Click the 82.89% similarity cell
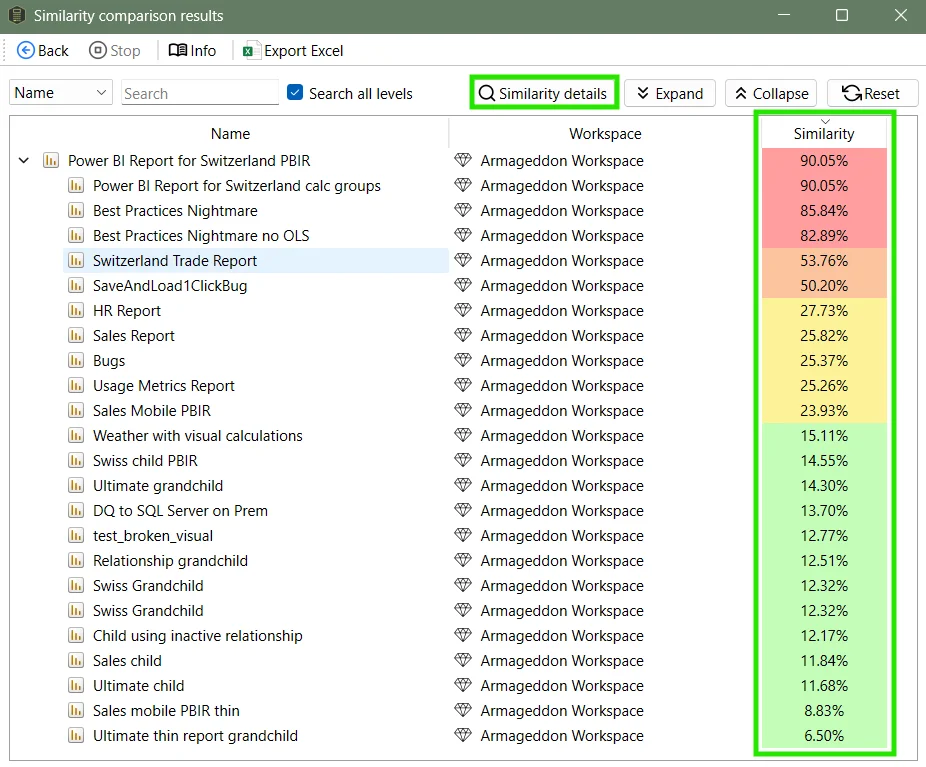 pos(824,236)
